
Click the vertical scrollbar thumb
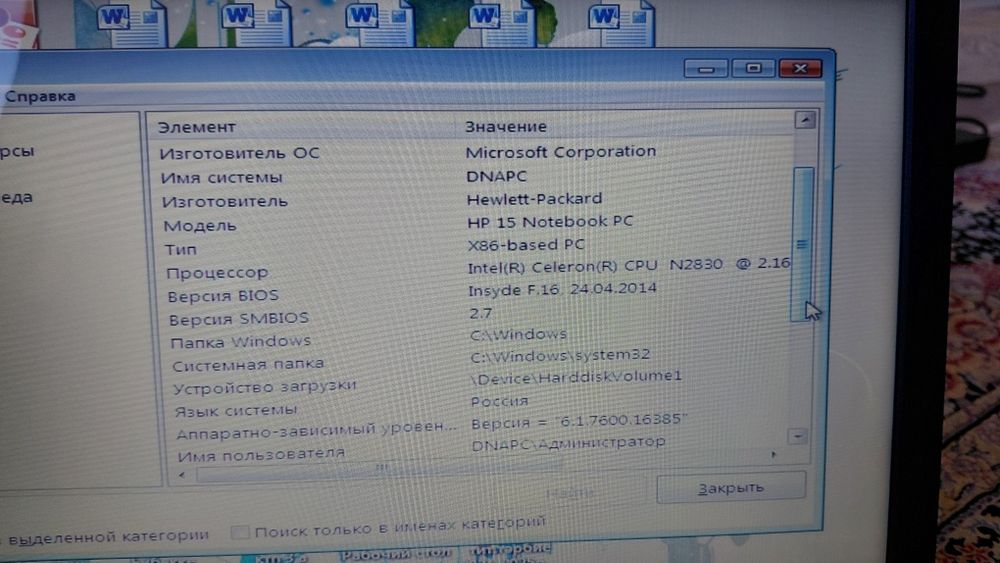tap(802, 244)
